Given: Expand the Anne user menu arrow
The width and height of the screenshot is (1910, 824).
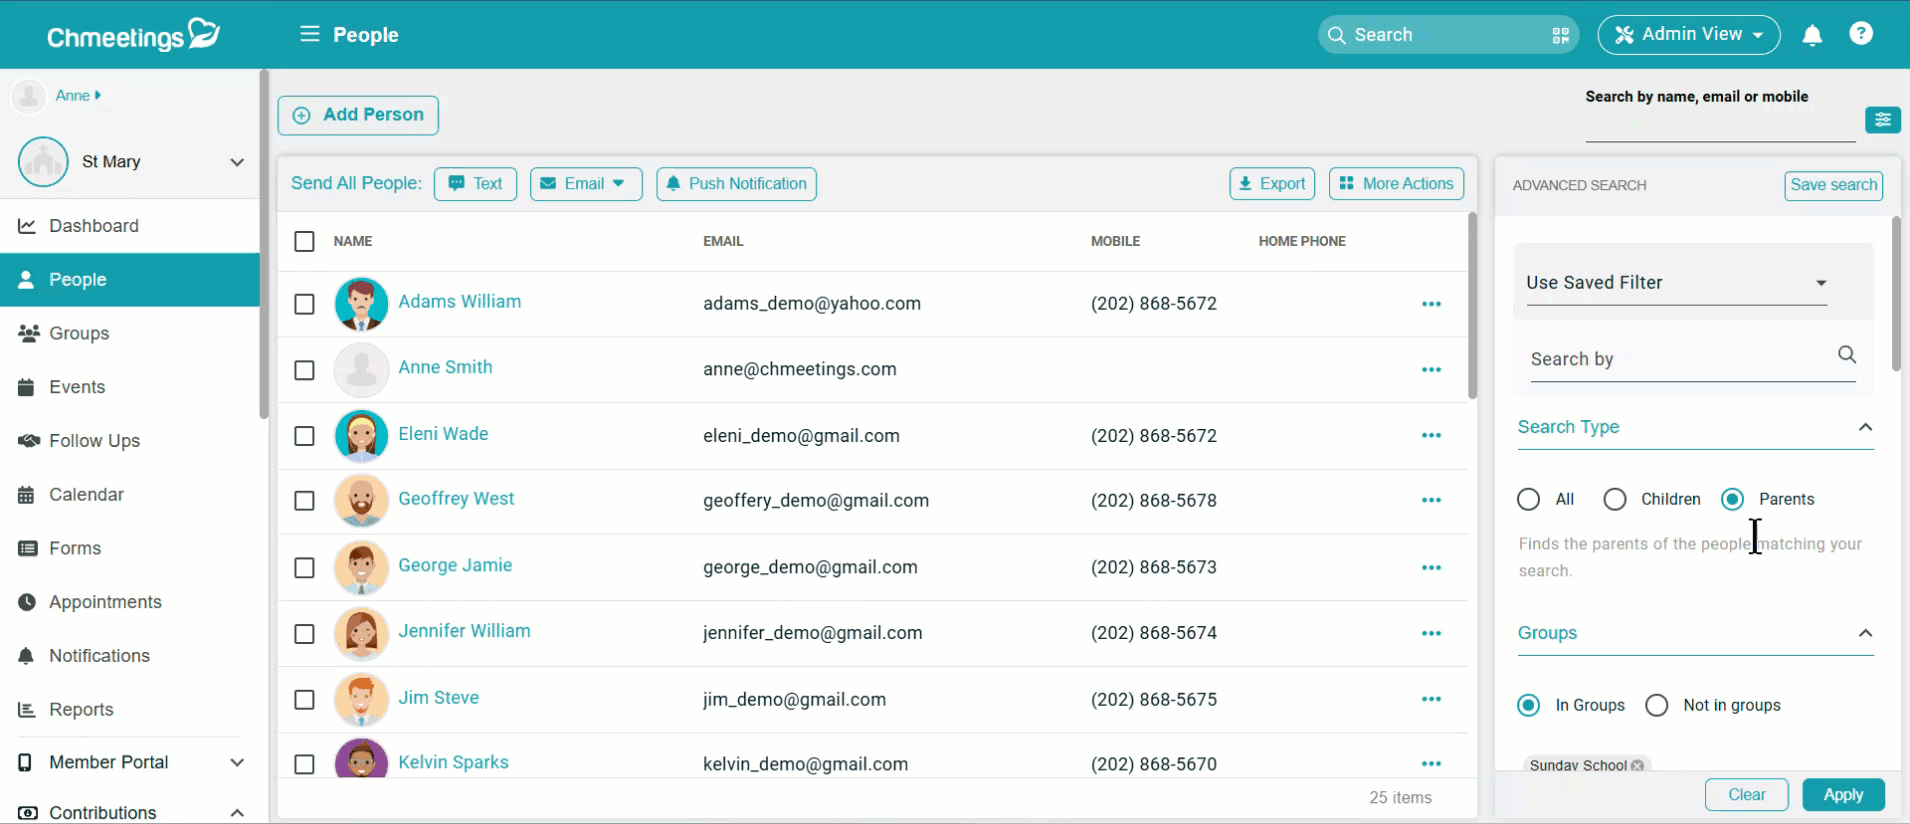Looking at the screenshot, I should (x=97, y=95).
